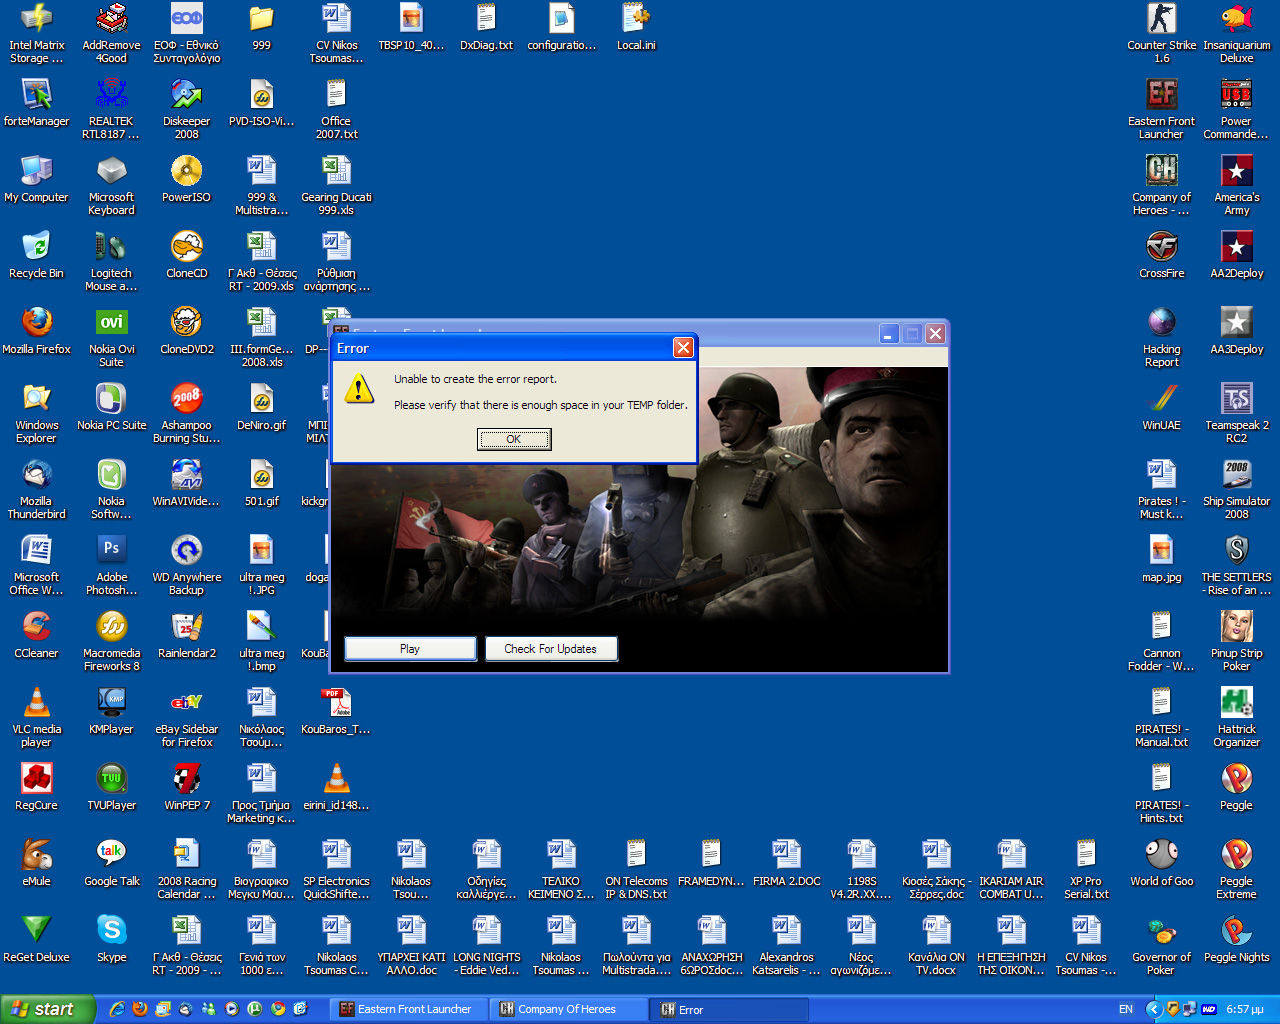Select the Ashampoo Burning Studio icon
Viewport: 1280px width, 1024px height.
187,413
